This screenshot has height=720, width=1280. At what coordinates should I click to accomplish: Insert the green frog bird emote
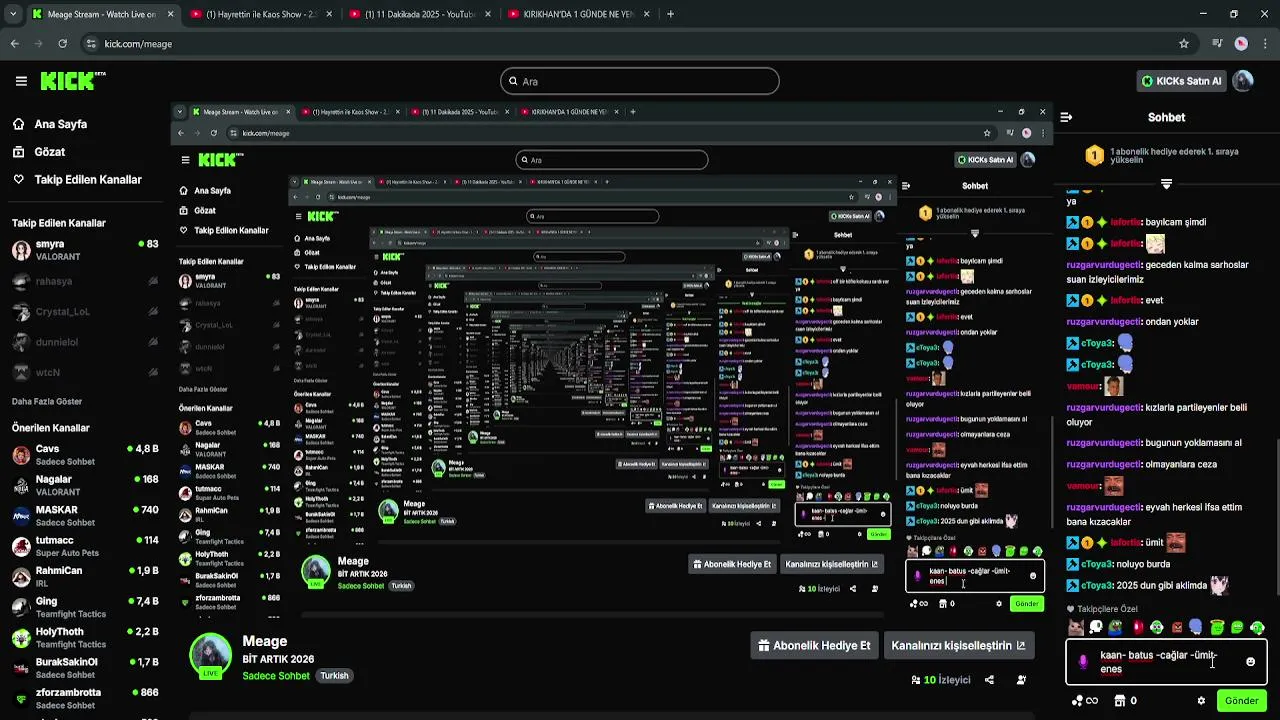pos(1116,628)
